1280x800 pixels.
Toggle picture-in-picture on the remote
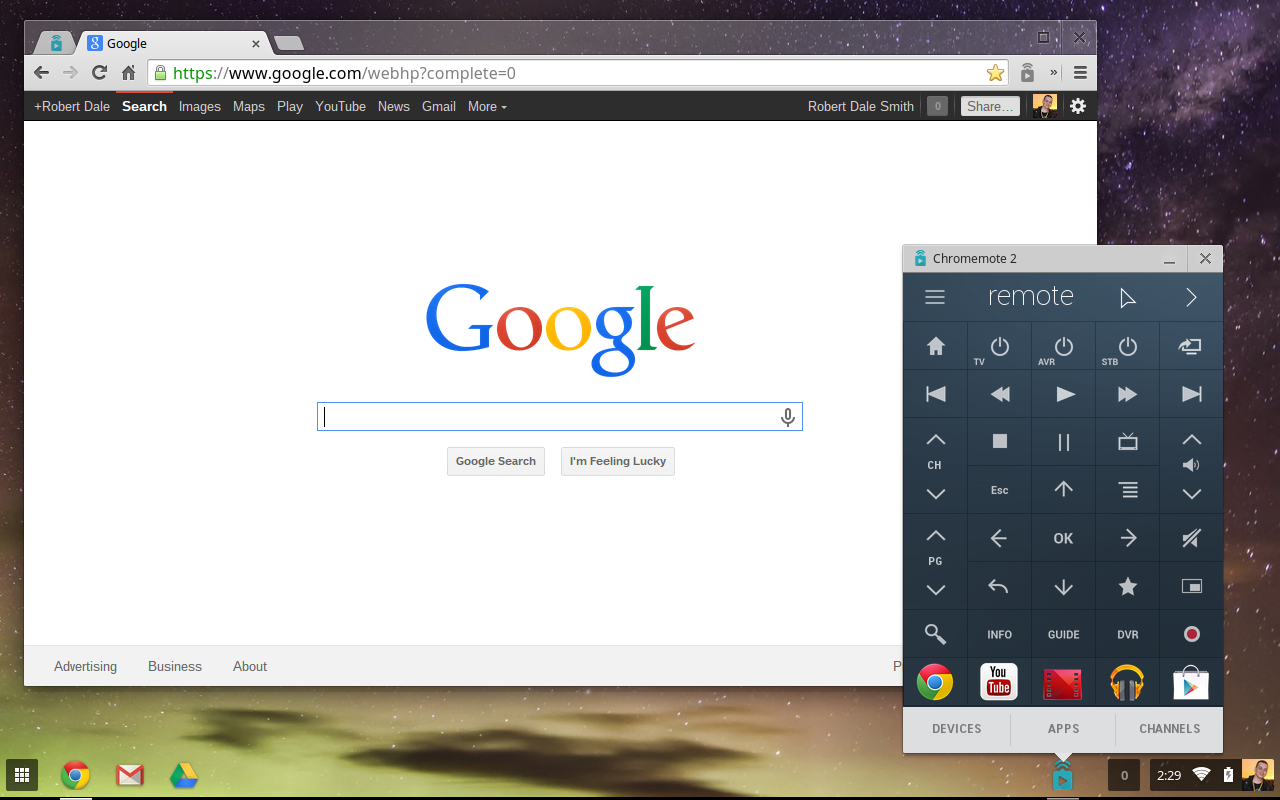coord(1191,586)
